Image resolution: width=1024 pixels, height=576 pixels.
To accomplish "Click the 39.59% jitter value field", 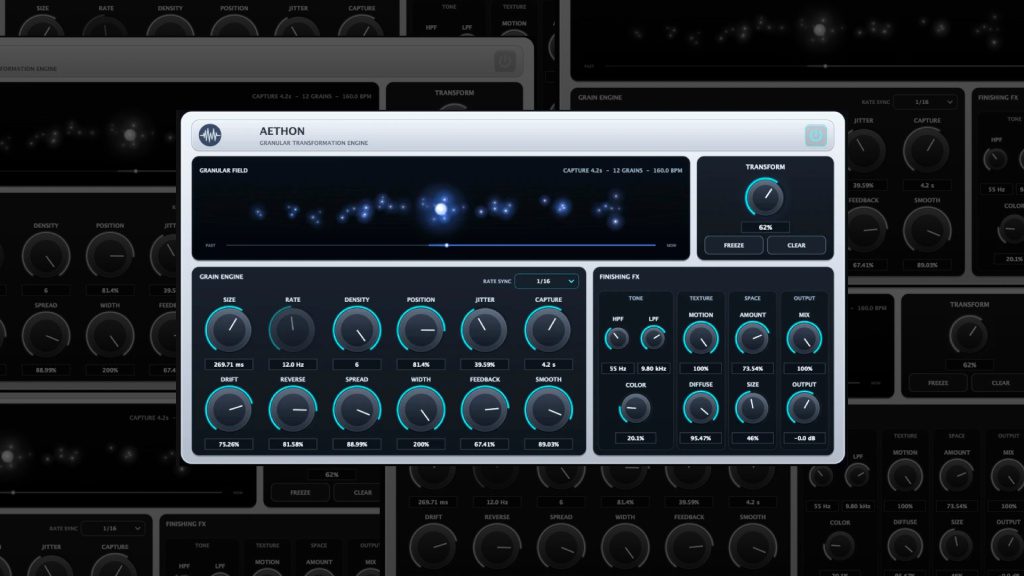I will point(485,364).
